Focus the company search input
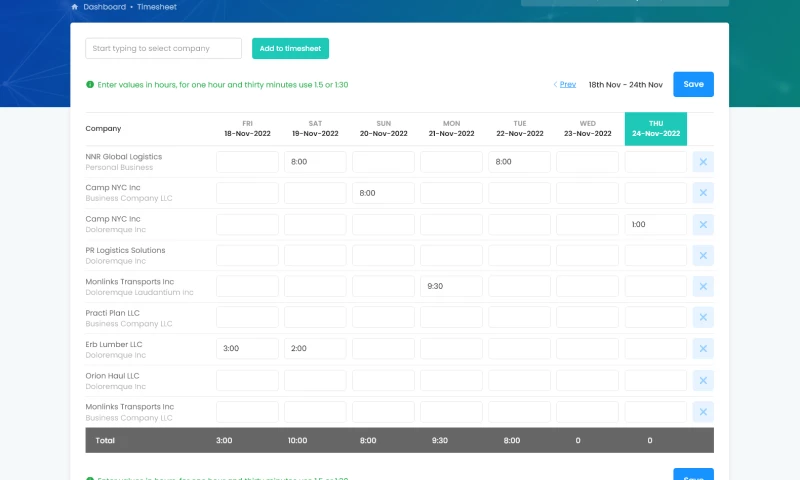The height and width of the screenshot is (480, 800). pos(163,48)
